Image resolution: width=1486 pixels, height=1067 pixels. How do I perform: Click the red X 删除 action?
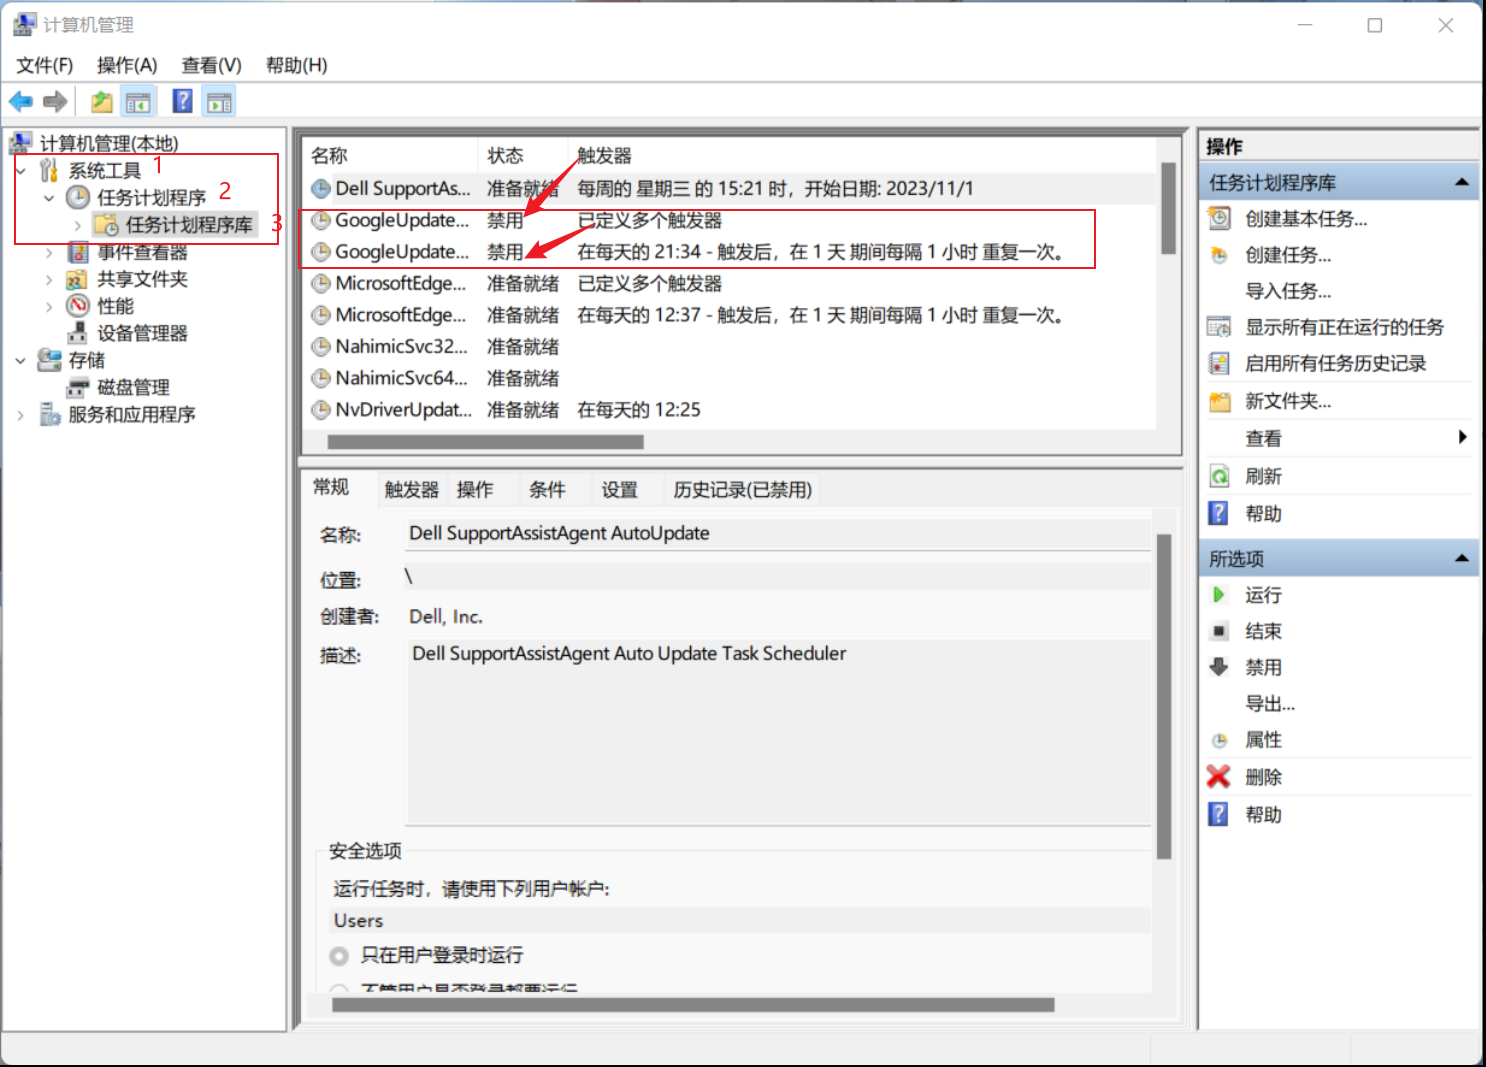coord(1218,776)
